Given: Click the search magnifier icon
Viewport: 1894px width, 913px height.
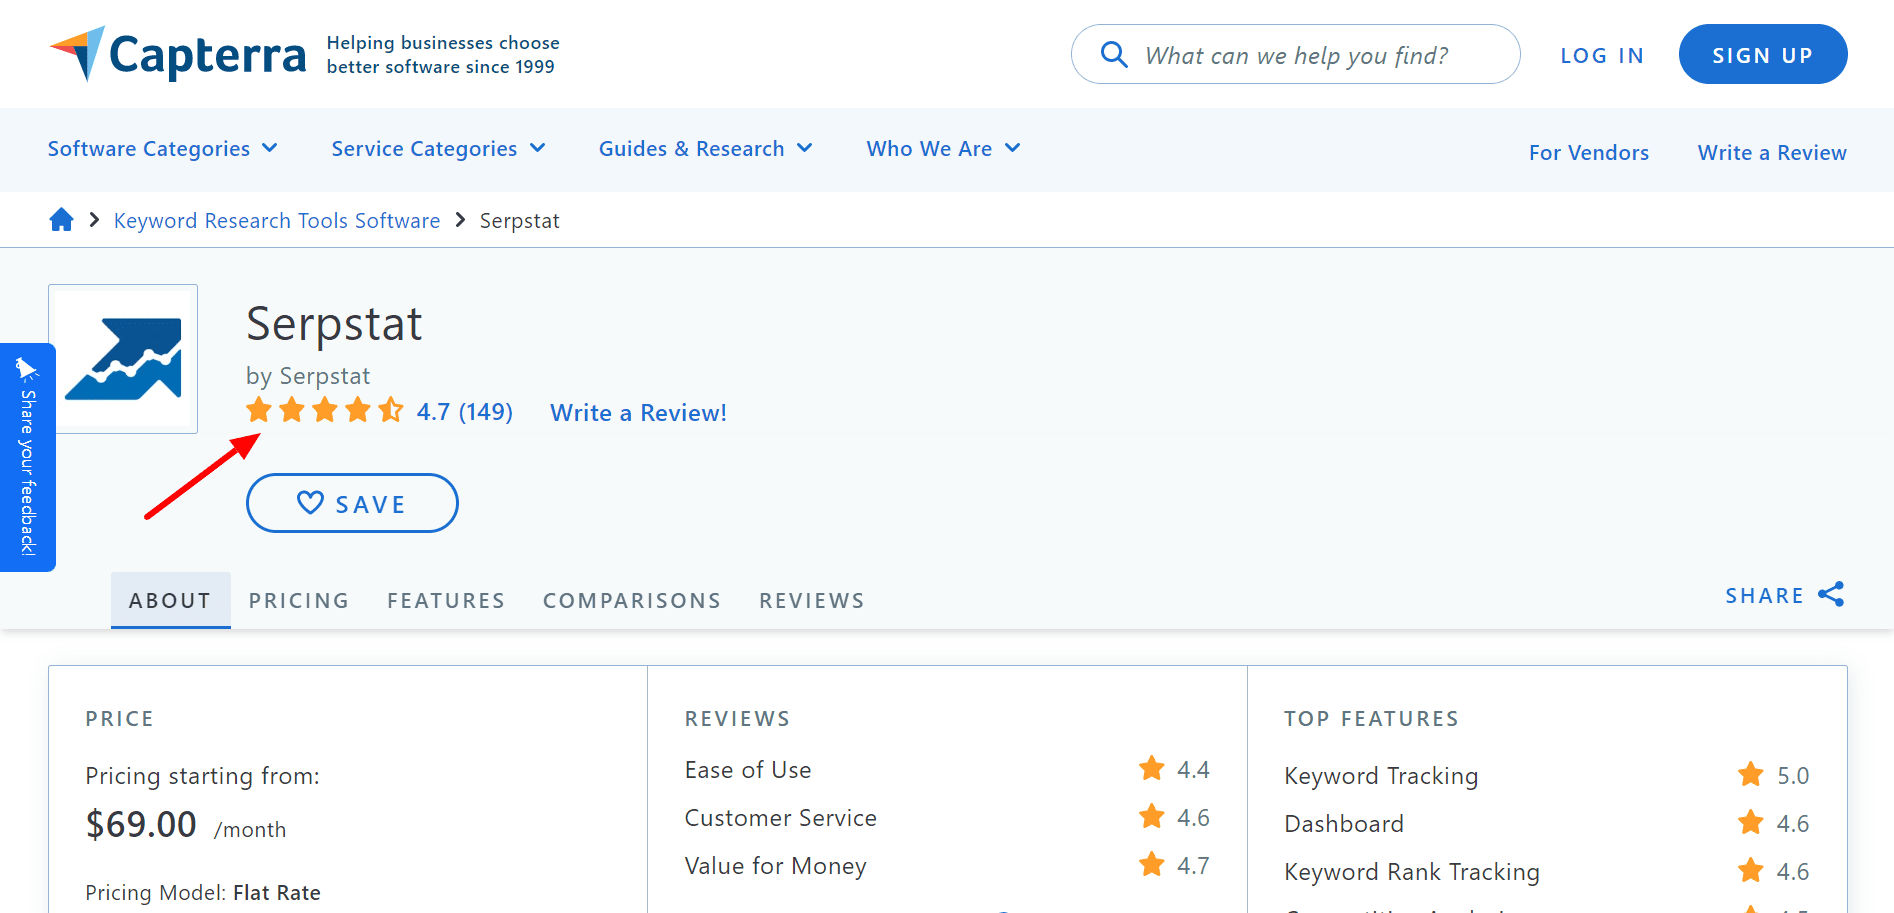Looking at the screenshot, I should [1114, 54].
